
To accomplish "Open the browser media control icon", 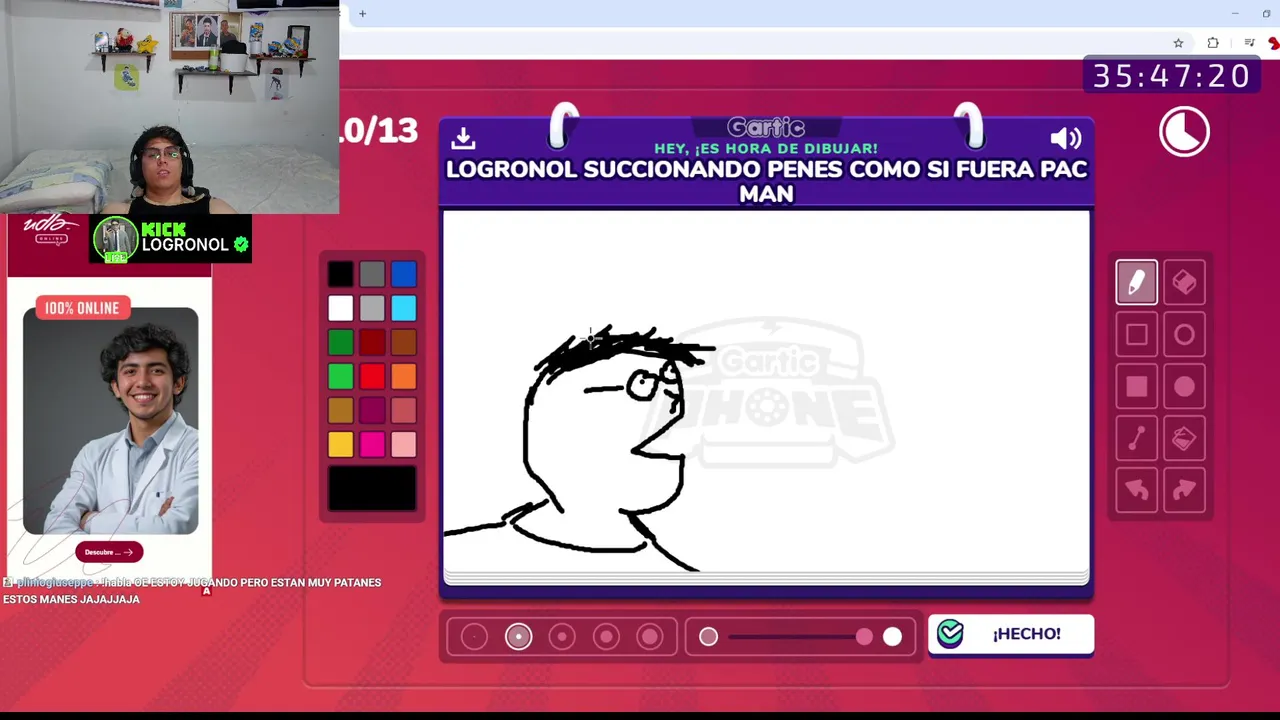I will 1249,43.
